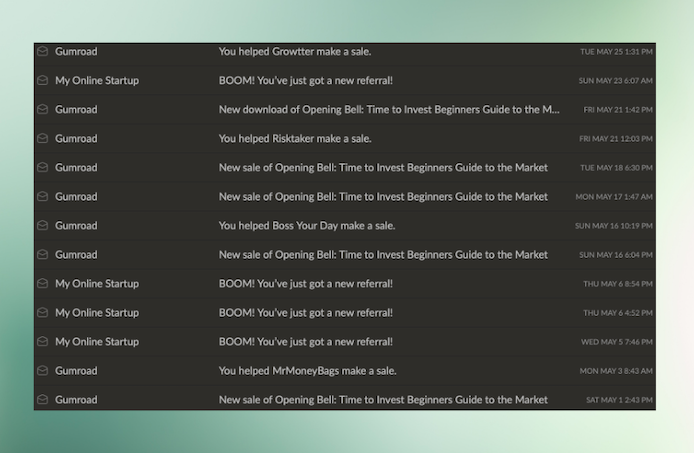Open BOOM referral subject from WED MAY 5

click(306, 342)
